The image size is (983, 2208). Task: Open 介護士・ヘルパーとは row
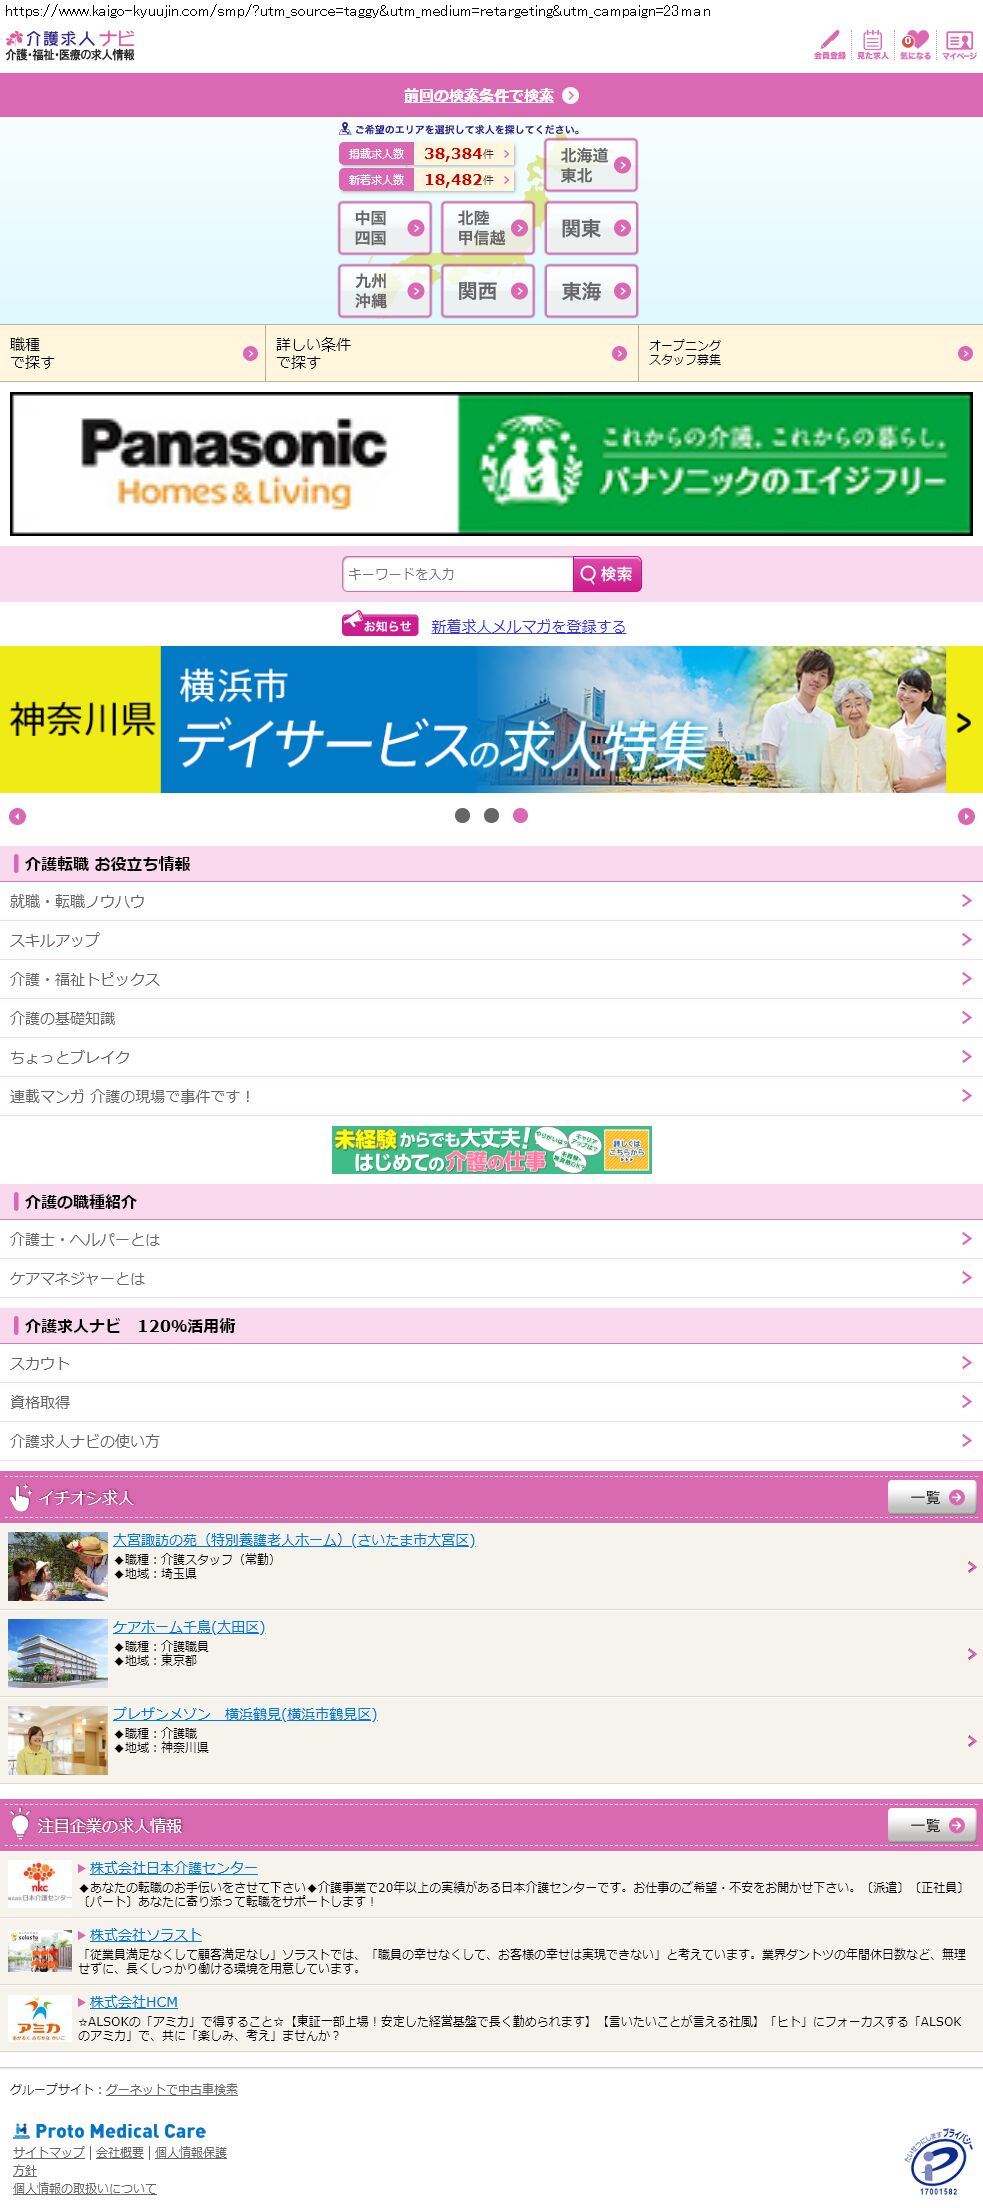pos(491,1239)
